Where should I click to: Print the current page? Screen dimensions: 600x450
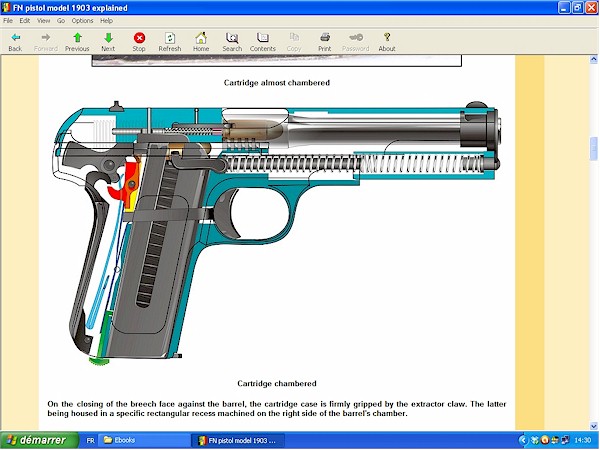pos(324,42)
